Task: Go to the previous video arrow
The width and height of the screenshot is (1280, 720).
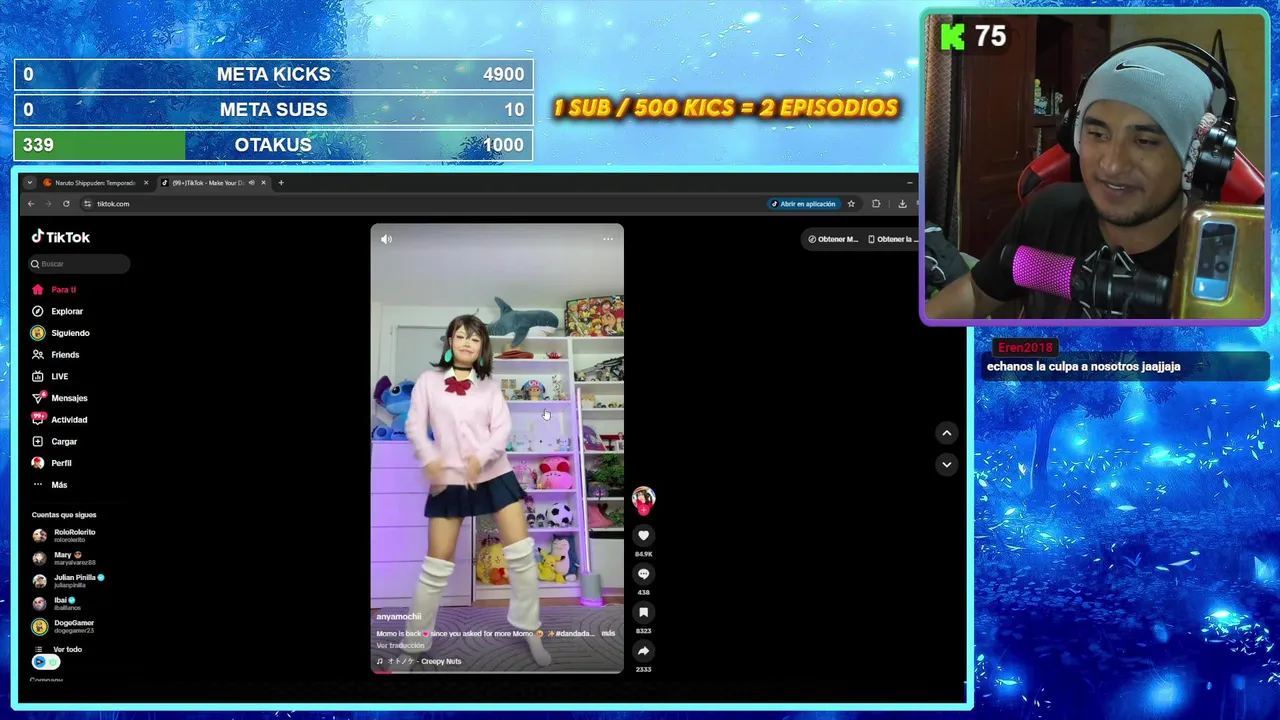Action: pos(946,433)
